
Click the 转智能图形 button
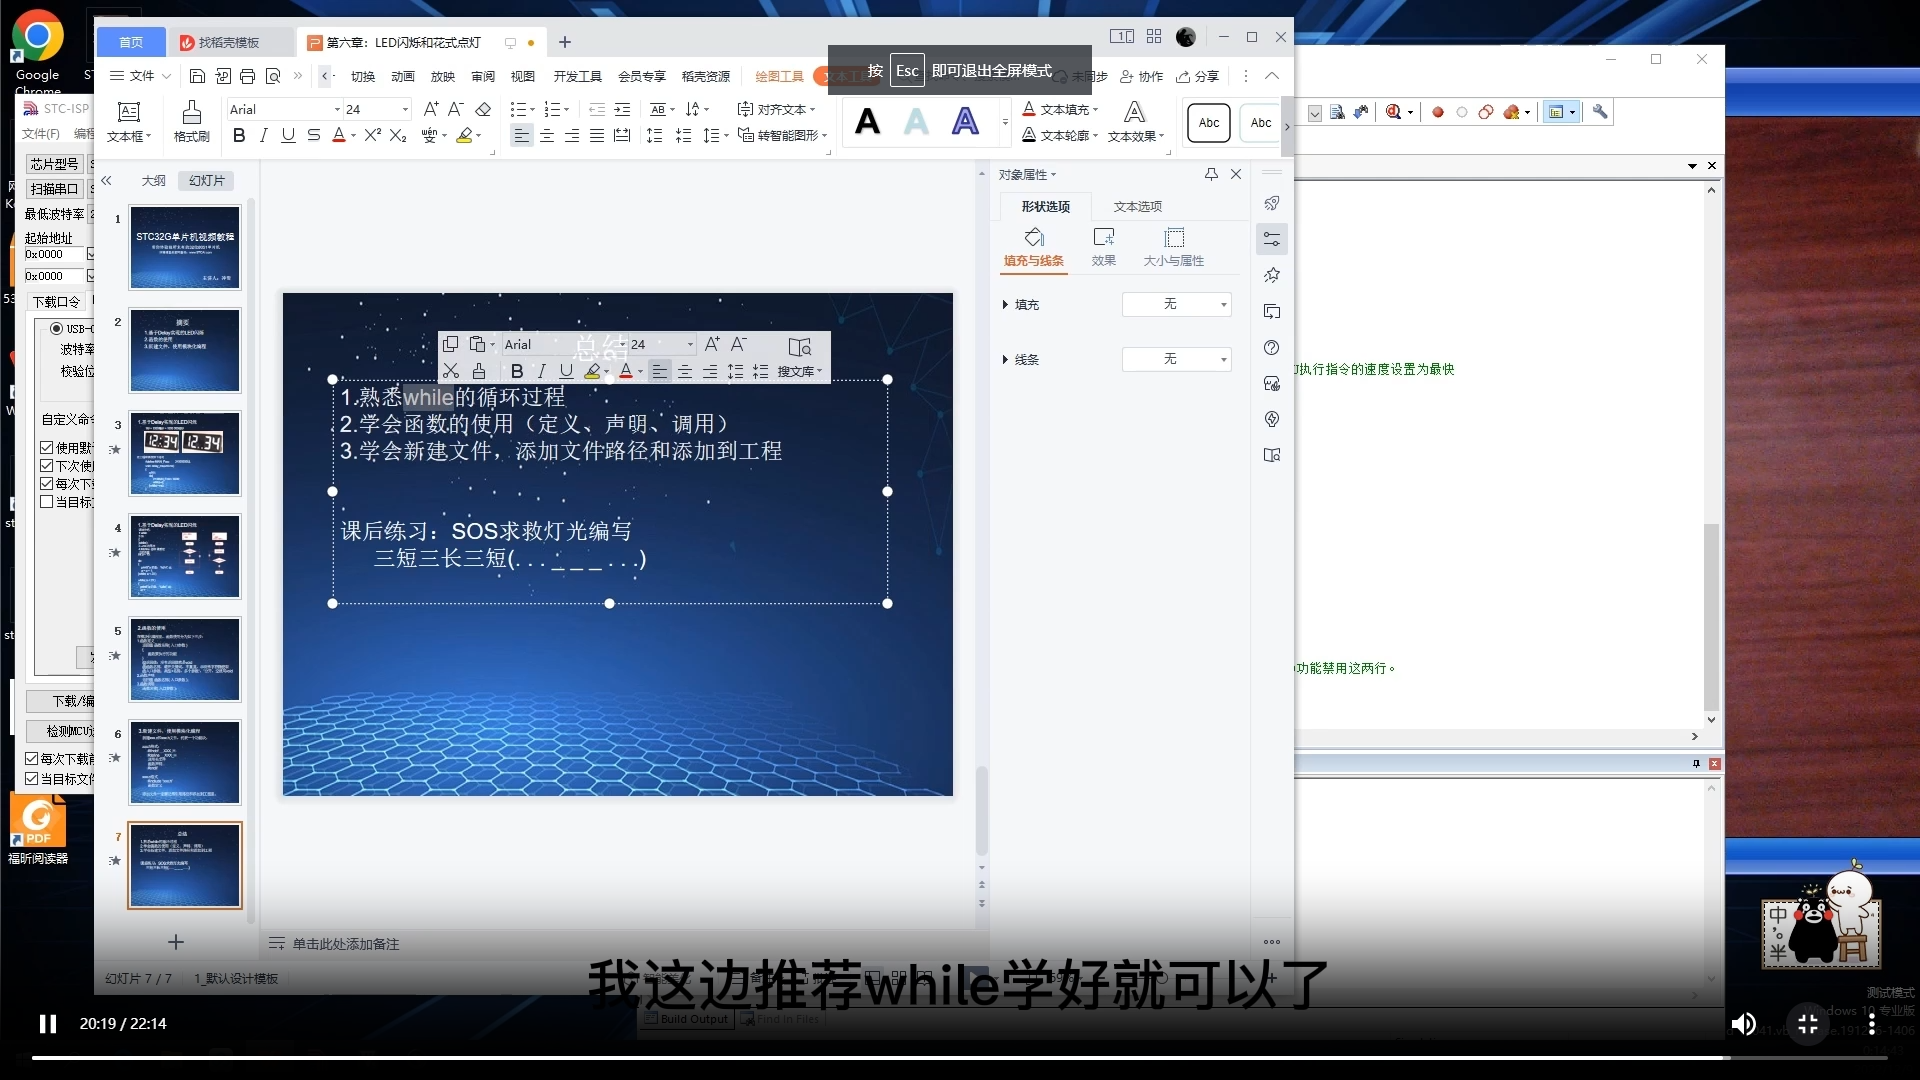[x=782, y=135]
